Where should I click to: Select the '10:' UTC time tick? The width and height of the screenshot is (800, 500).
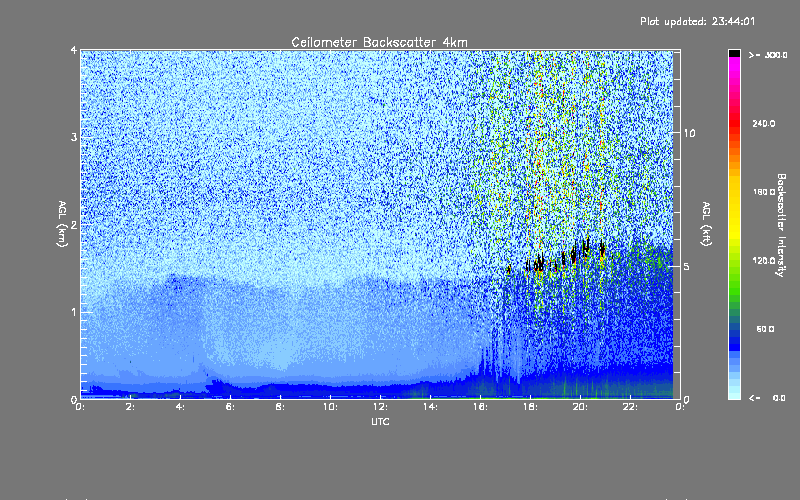[x=330, y=407]
